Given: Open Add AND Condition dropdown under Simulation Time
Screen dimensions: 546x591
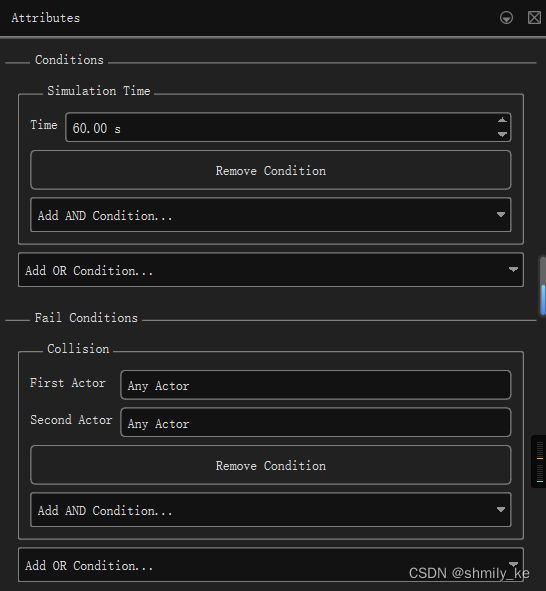Looking at the screenshot, I should point(271,215).
